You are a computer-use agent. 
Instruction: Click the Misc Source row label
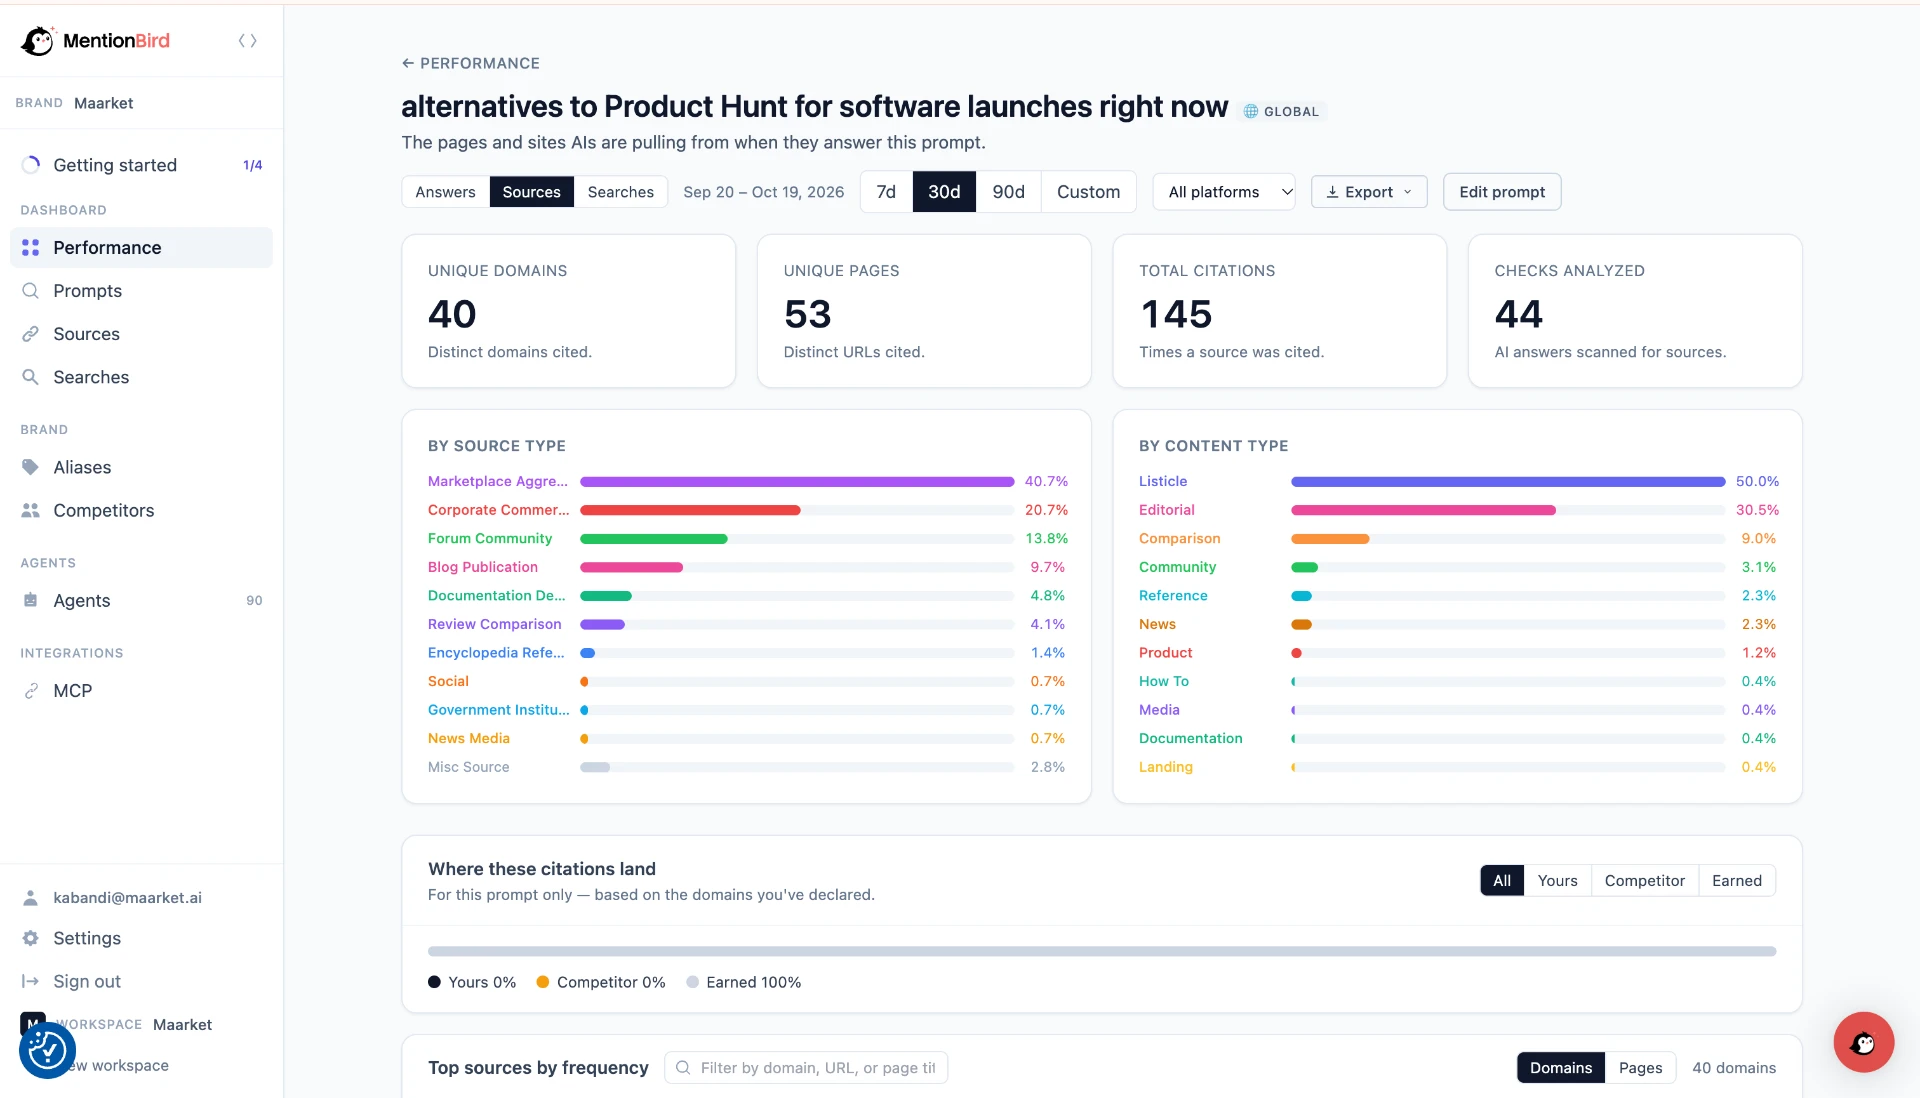[x=468, y=767]
